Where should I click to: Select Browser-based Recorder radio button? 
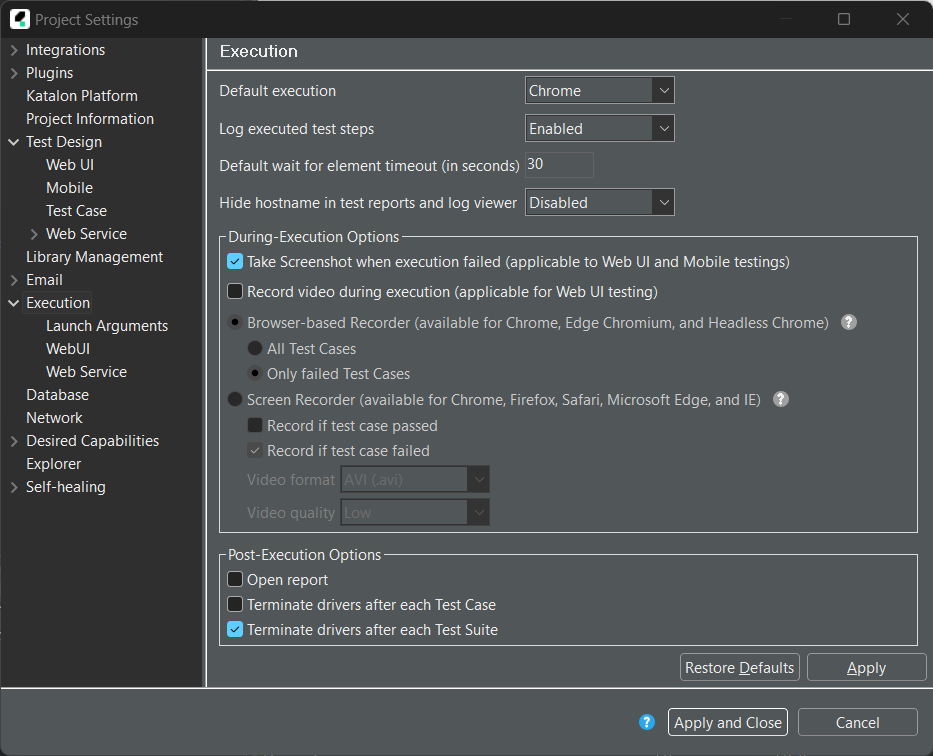[x=235, y=322]
